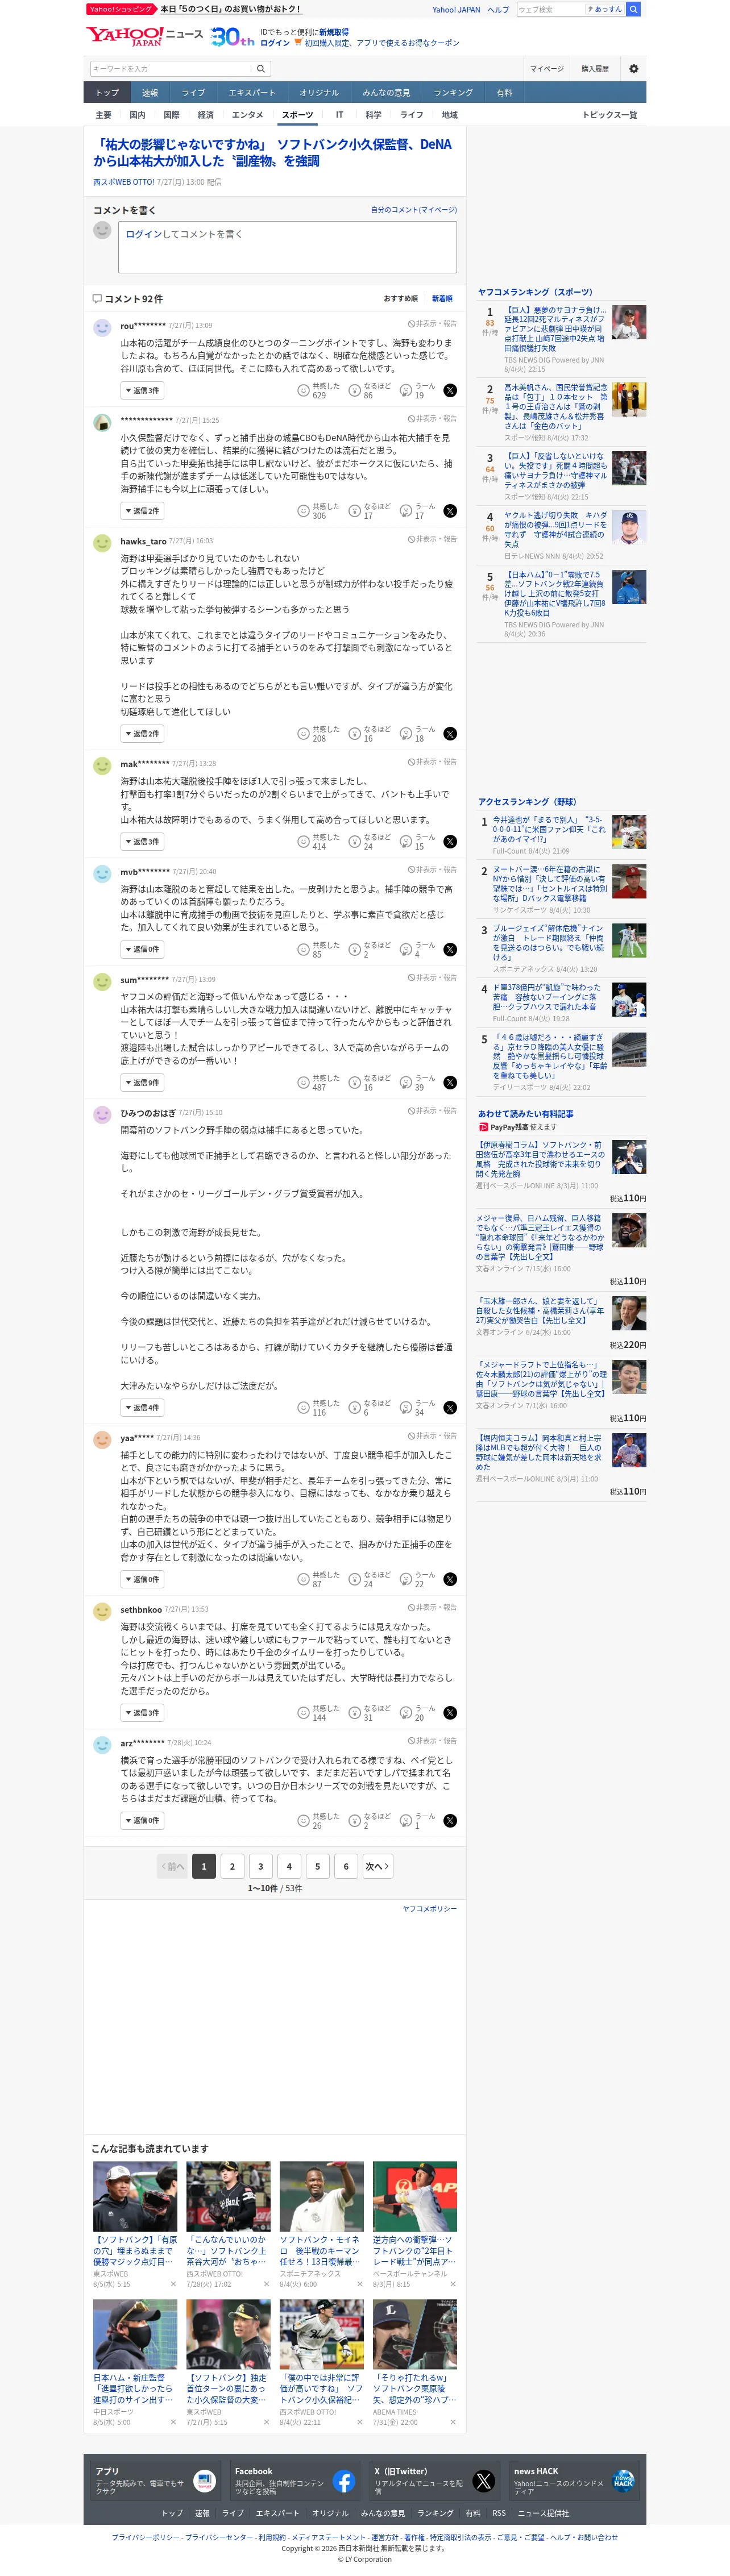This screenshot has width=730, height=2576.
Task: Click 非表示・報告 on sethbnkoo comment
Action: click(x=432, y=1608)
